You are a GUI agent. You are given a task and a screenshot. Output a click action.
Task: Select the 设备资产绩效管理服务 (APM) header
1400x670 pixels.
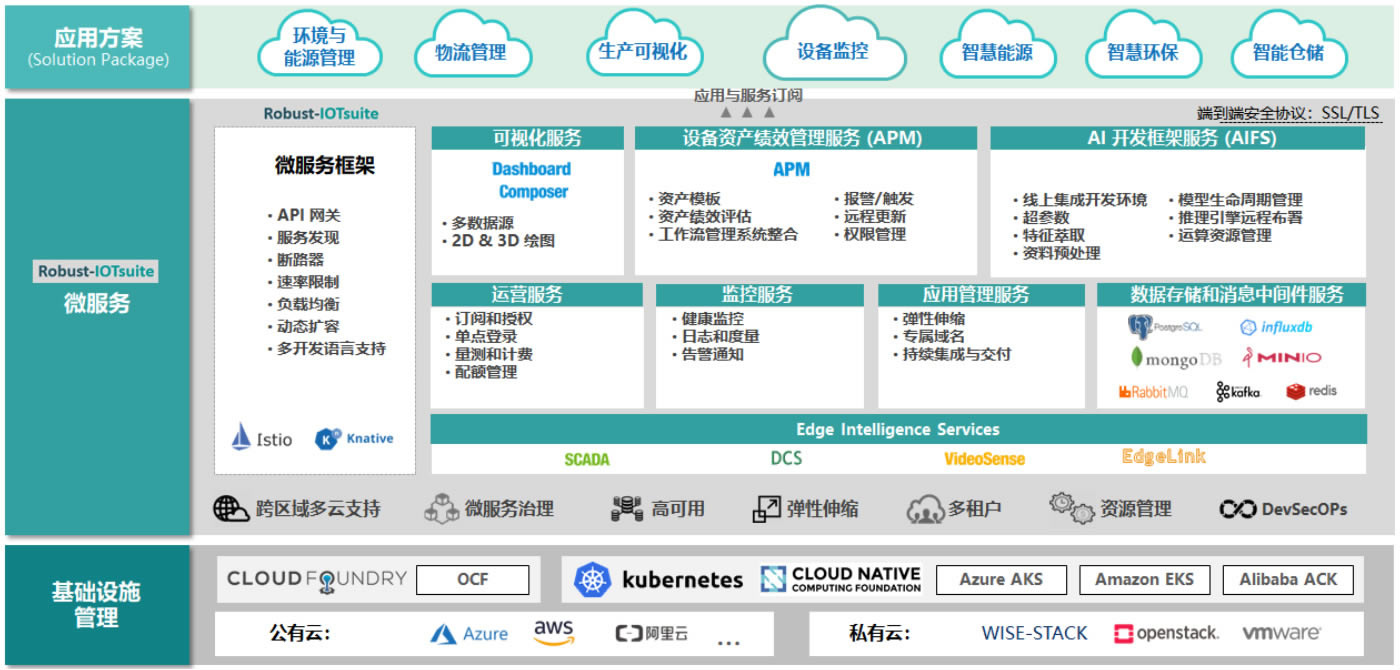pyautogui.click(x=805, y=138)
